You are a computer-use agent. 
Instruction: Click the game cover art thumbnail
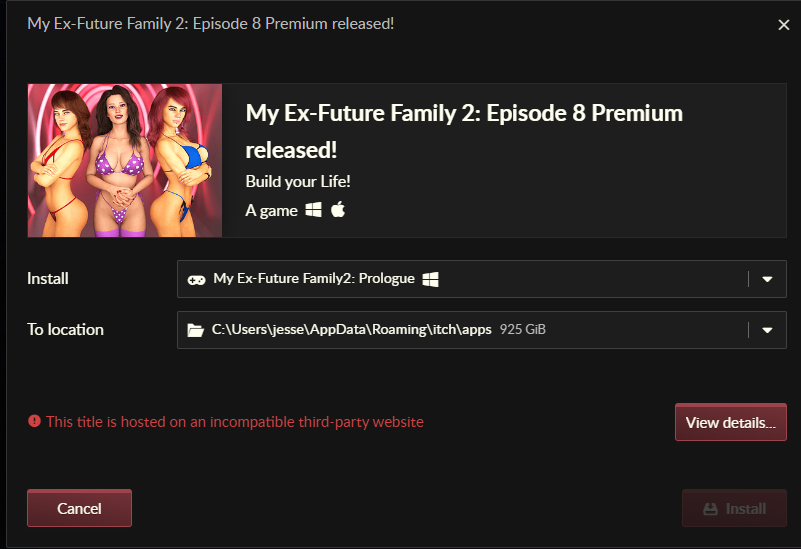(x=125, y=160)
